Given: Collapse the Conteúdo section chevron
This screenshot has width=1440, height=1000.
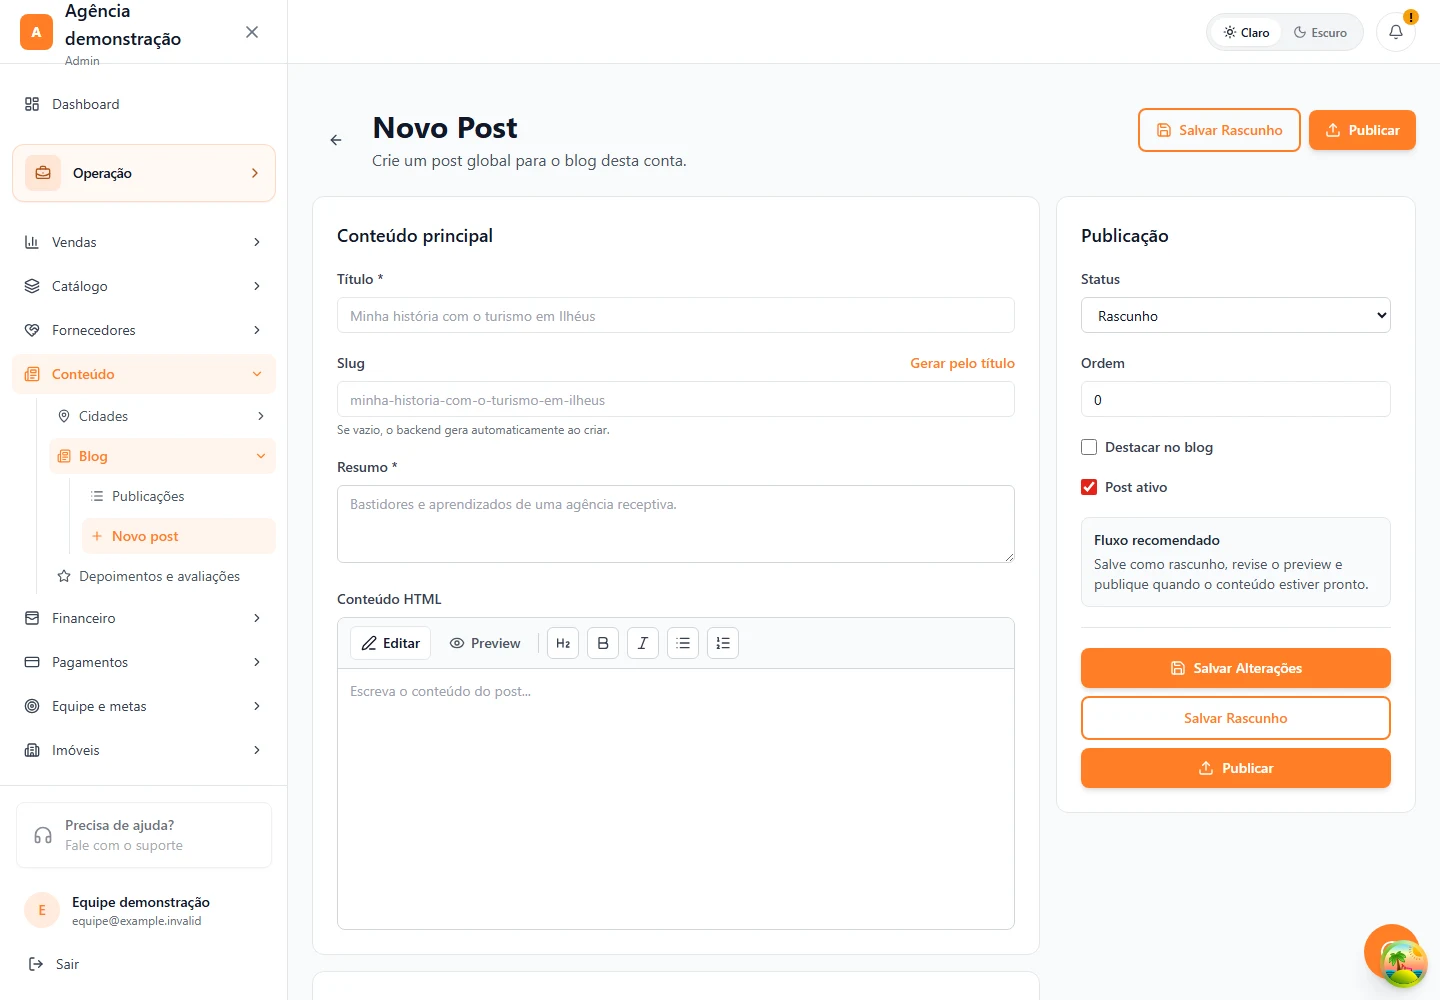Looking at the screenshot, I should 257,374.
